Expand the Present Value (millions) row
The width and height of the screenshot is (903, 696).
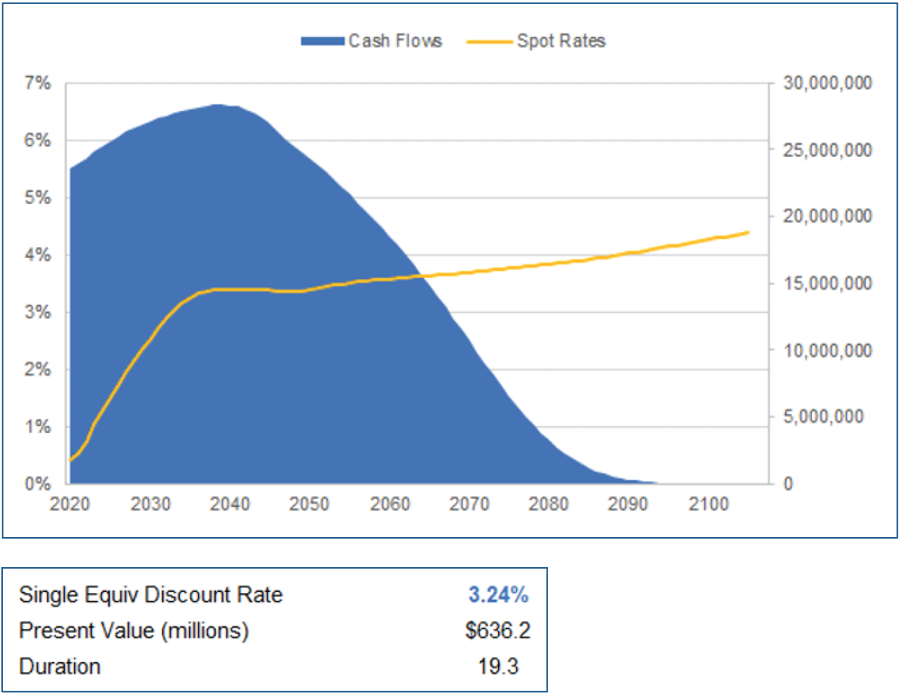click(x=135, y=630)
